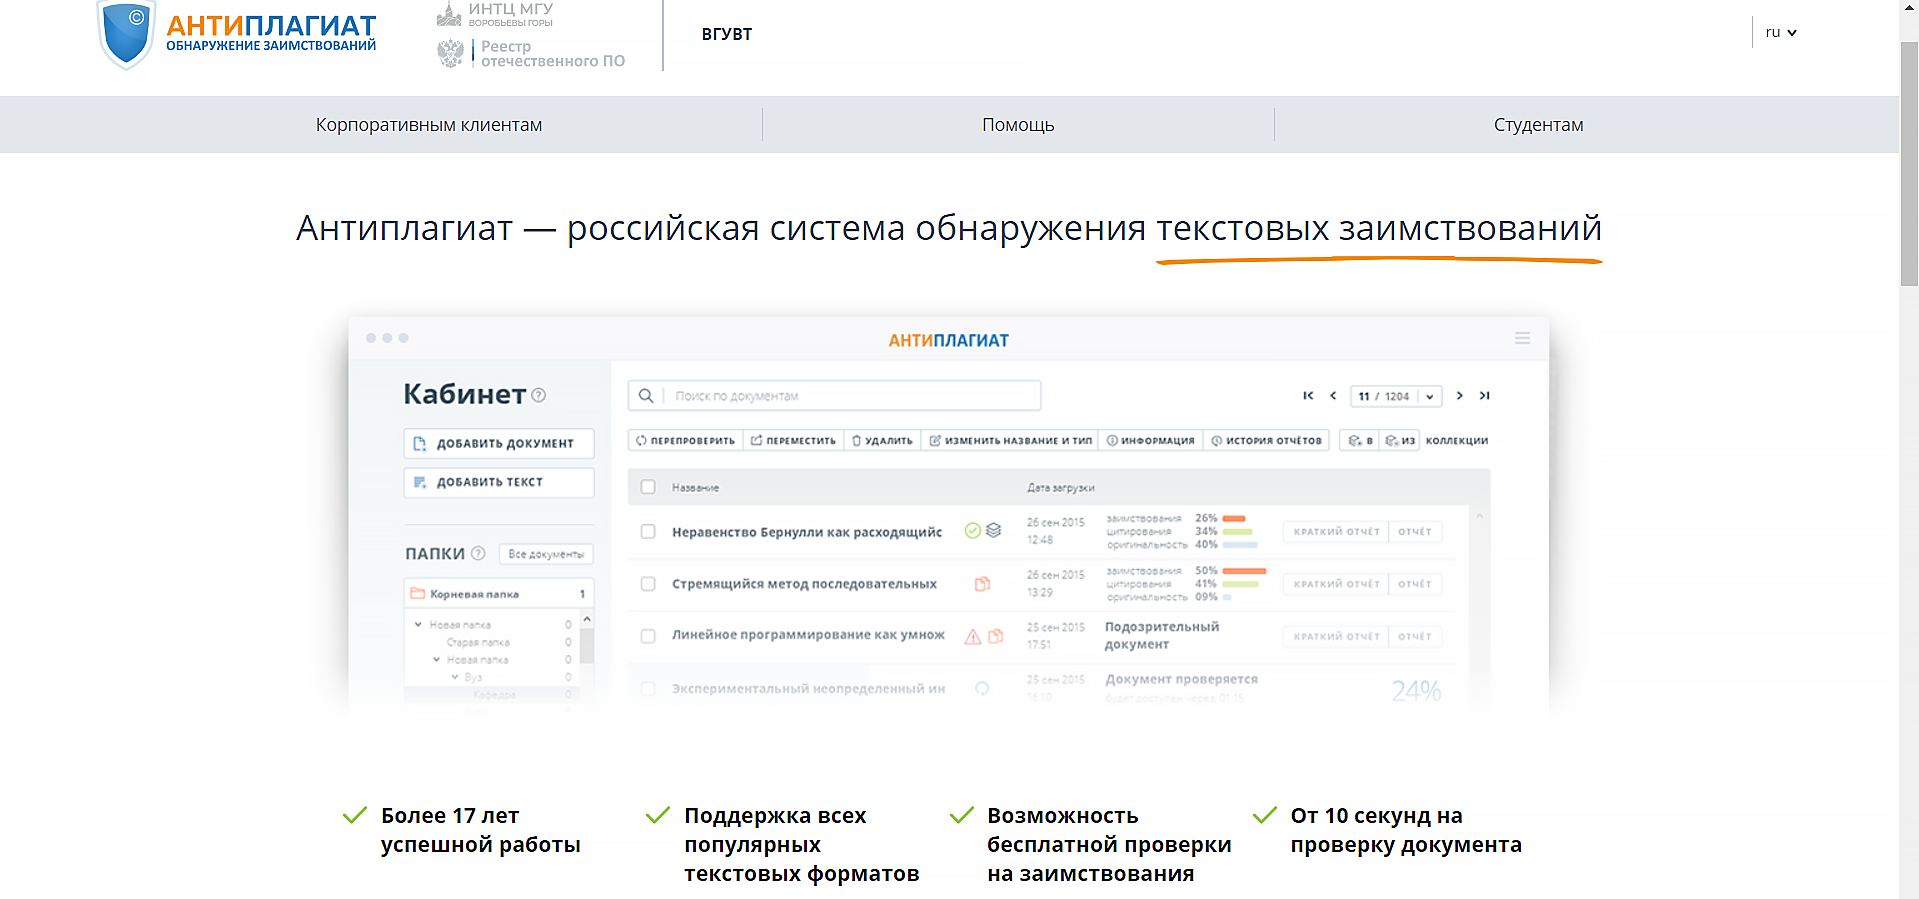Check the Стремящийся метод document checkbox
The height and width of the screenshot is (899, 1919).
pyautogui.click(x=648, y=584)
